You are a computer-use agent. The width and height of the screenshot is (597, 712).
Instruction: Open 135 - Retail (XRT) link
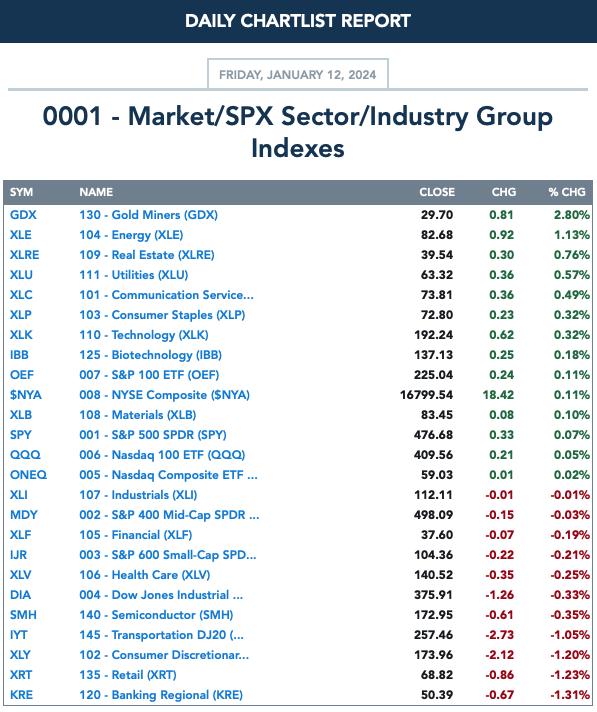pos(128,675)
